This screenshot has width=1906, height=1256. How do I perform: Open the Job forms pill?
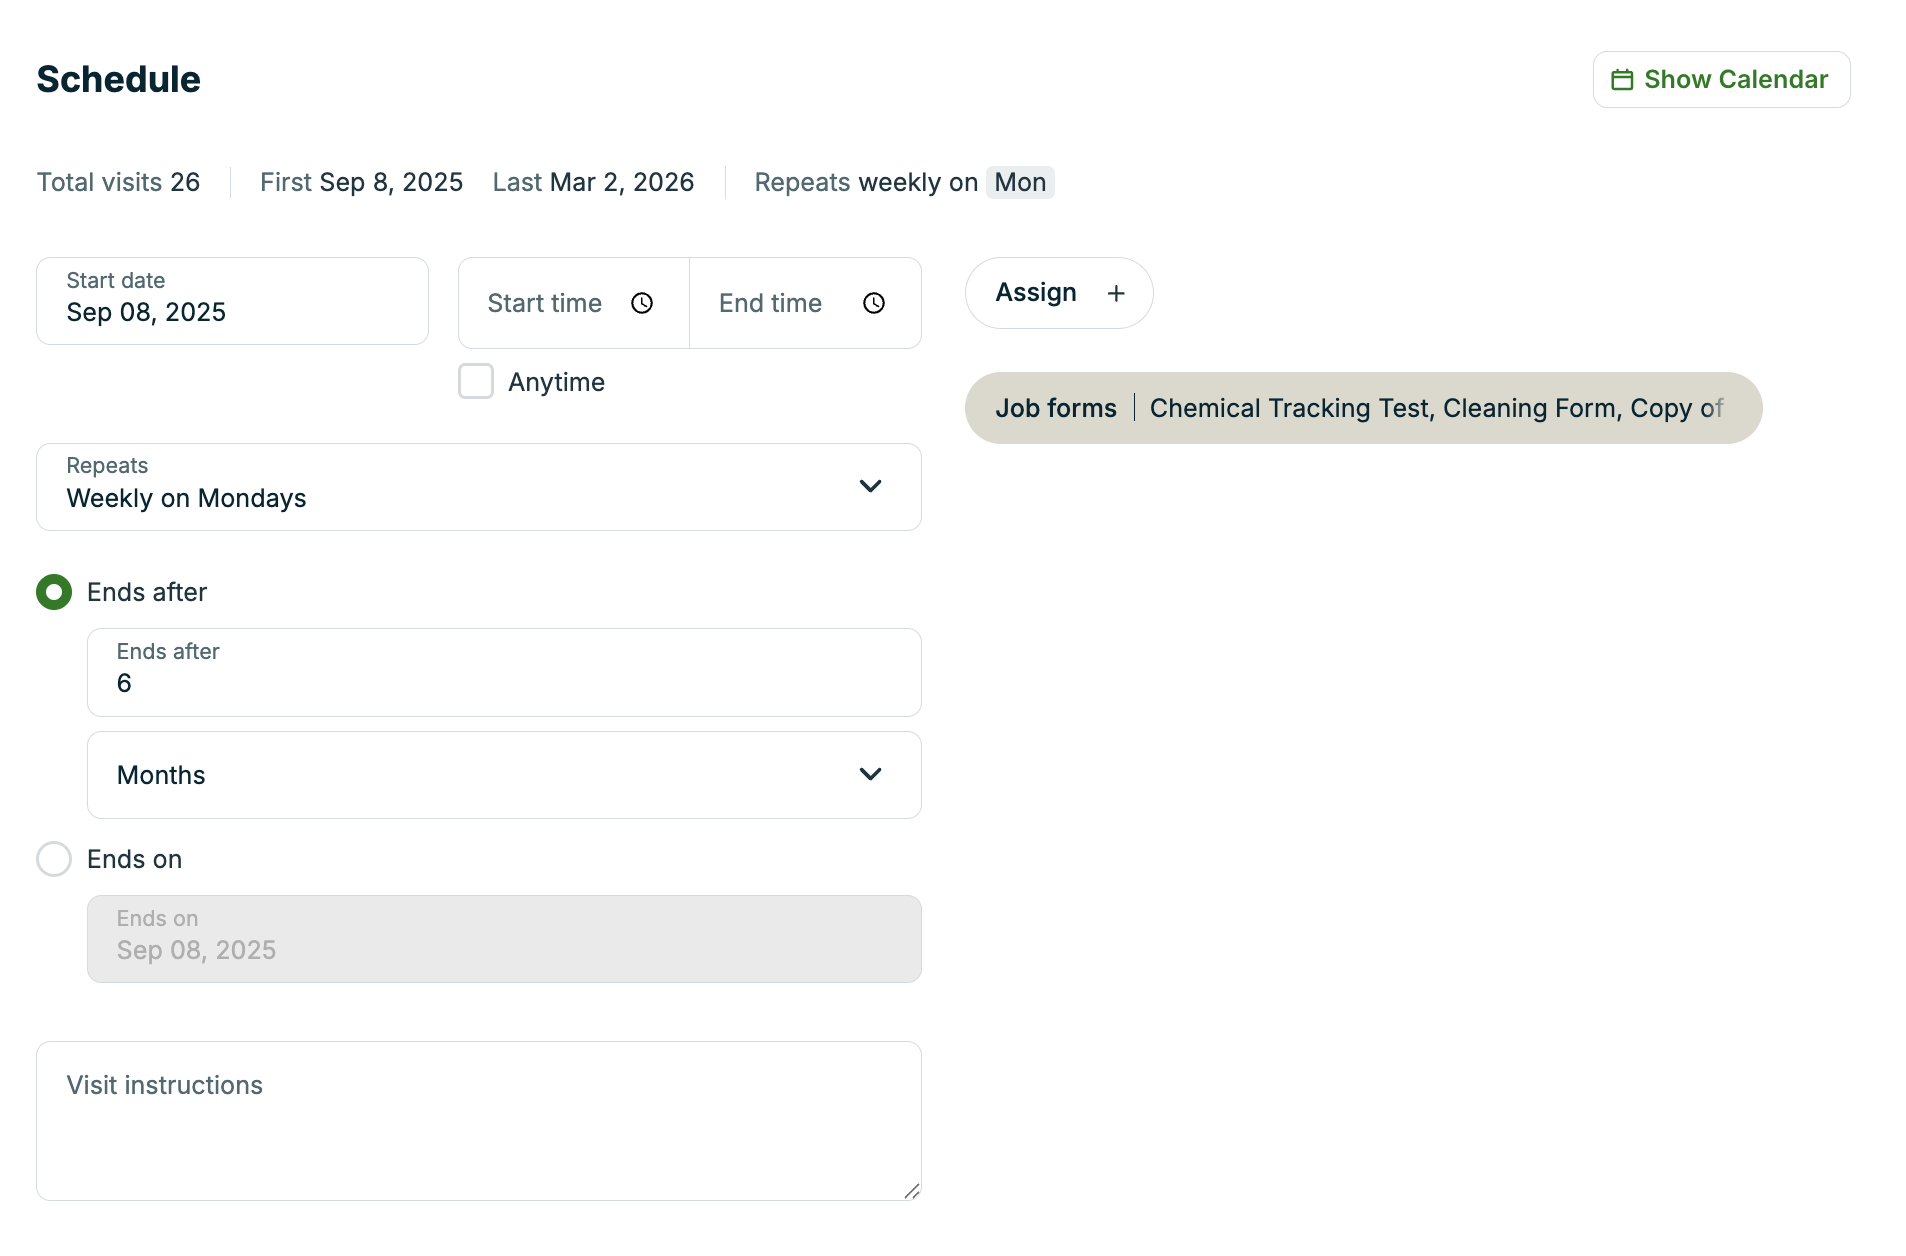[1362, 408]
